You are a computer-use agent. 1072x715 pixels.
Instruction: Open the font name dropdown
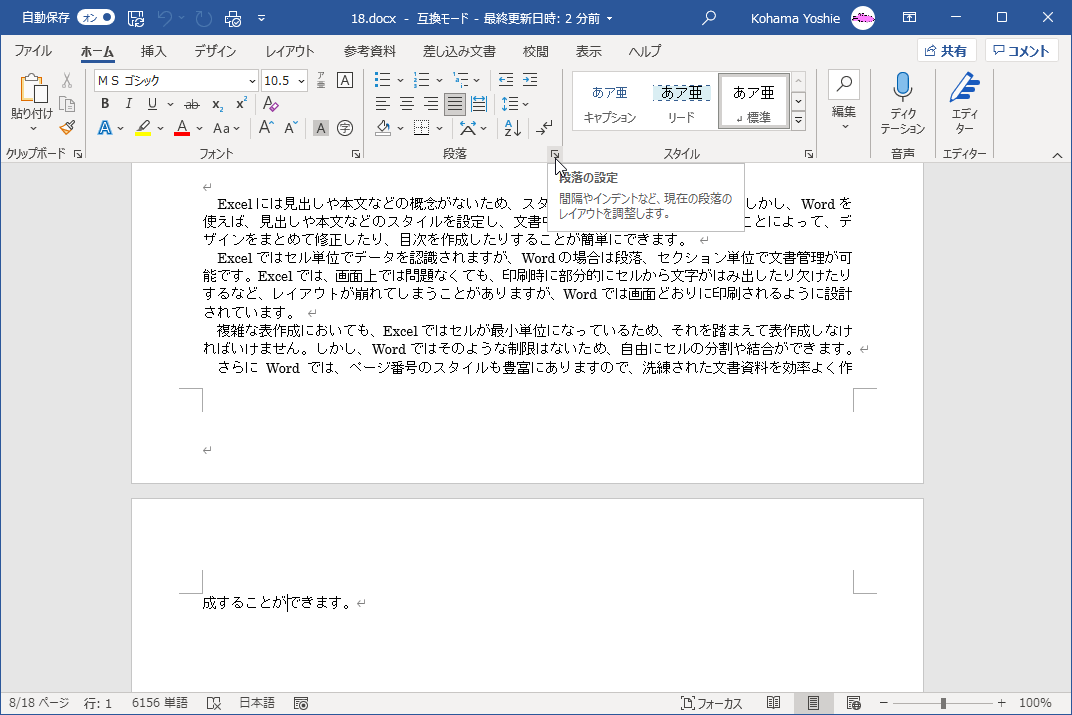pos(252,81)
